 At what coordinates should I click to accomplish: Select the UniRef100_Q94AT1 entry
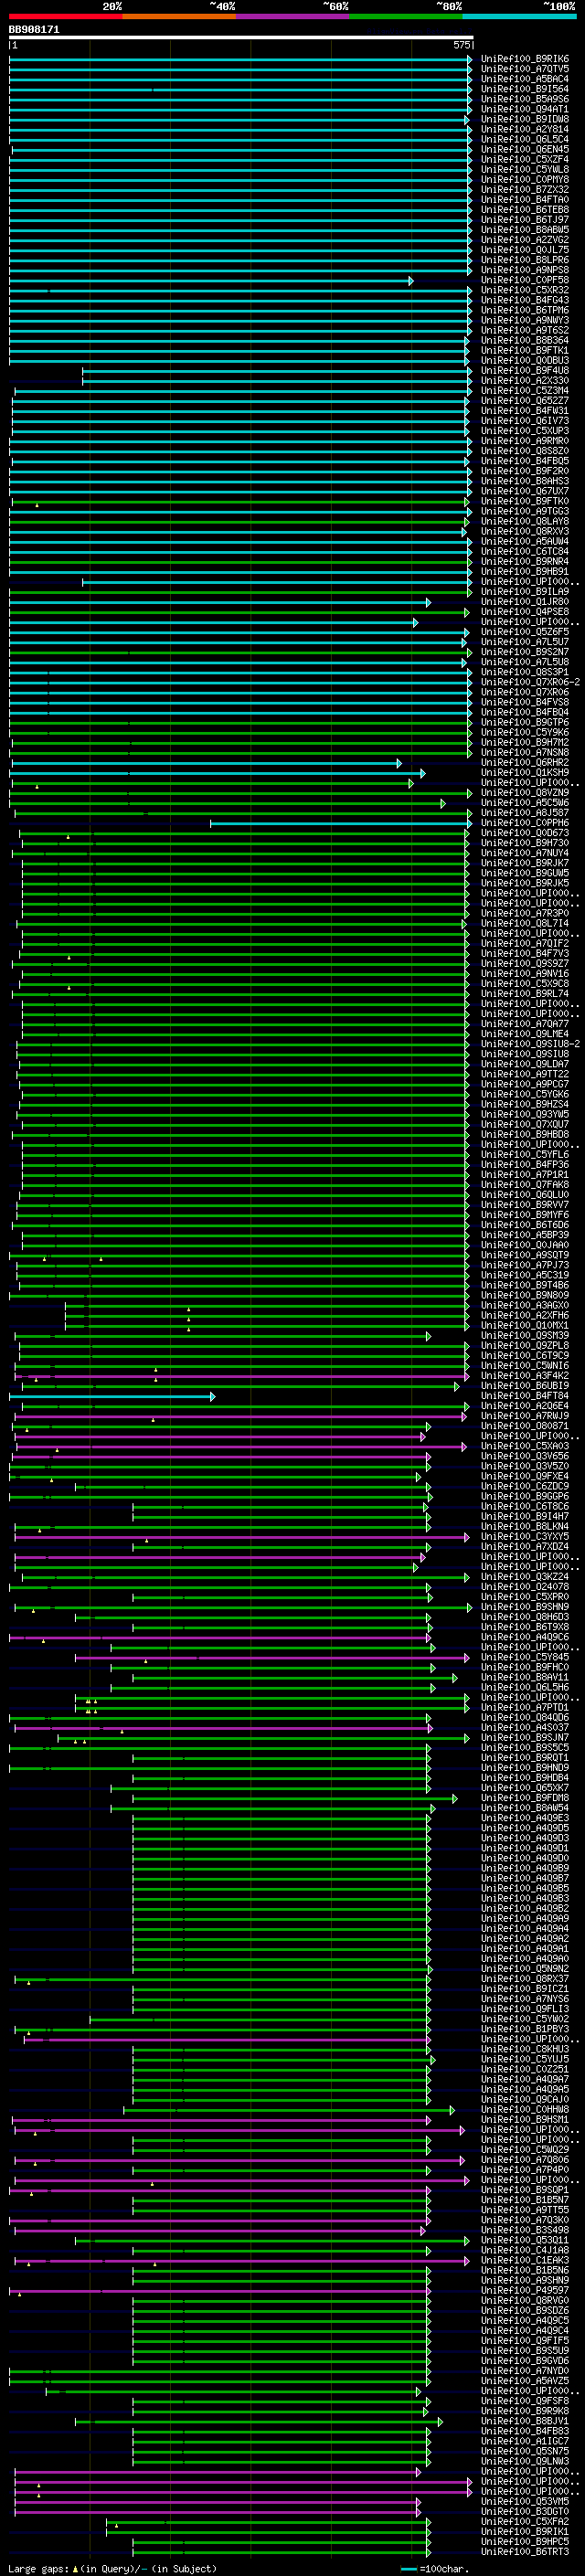(525, 109)
